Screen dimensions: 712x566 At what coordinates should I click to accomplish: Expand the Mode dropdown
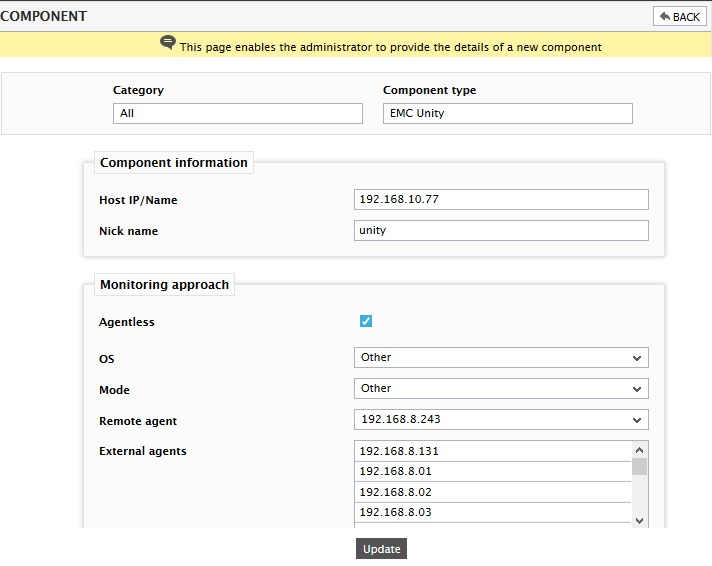pyautogui.click(x=501, y=388)
